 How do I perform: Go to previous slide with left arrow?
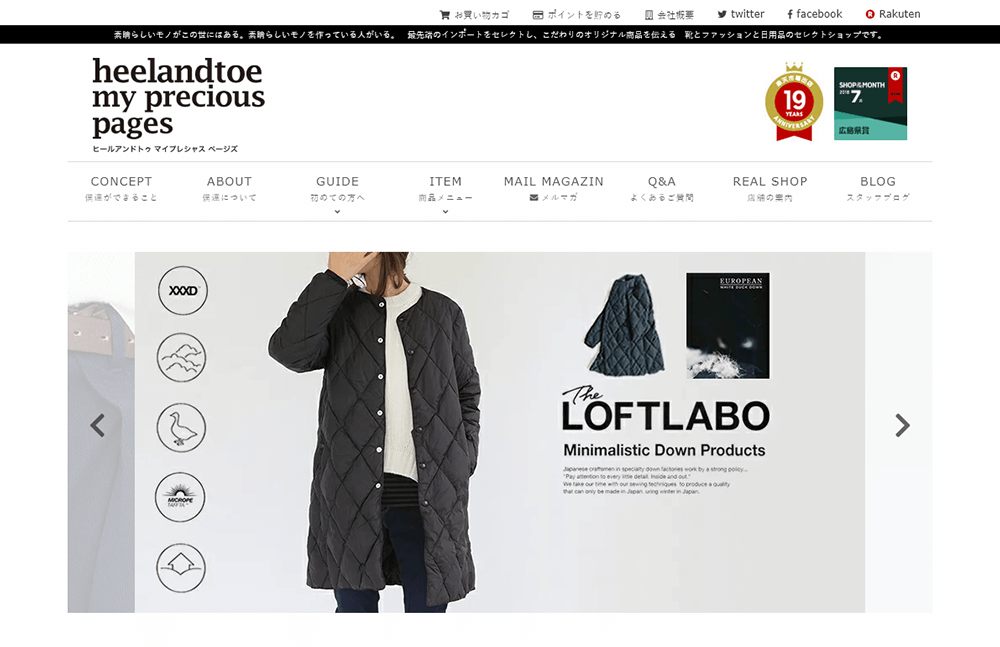tap(98, 425)
